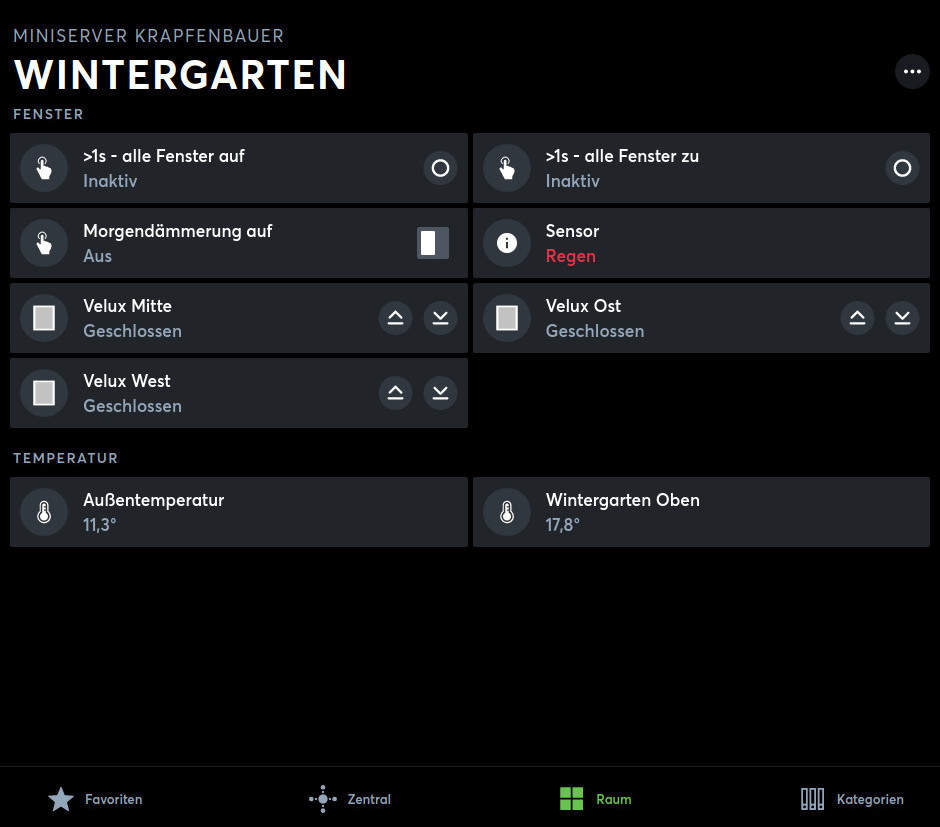Open the Sensor Regen status tile

click(x=700, y=243)
